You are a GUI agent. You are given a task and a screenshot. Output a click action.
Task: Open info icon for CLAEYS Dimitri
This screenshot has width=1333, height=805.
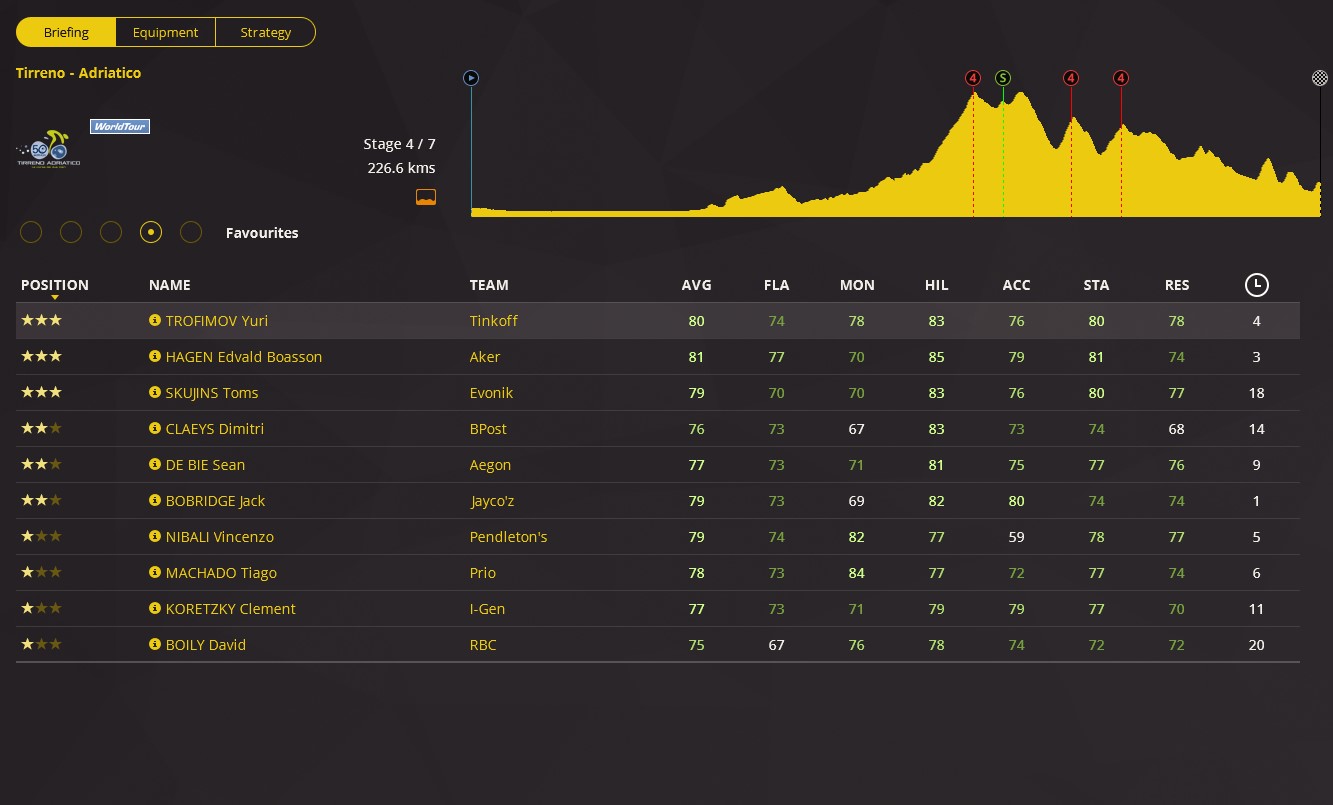(155, 429)
